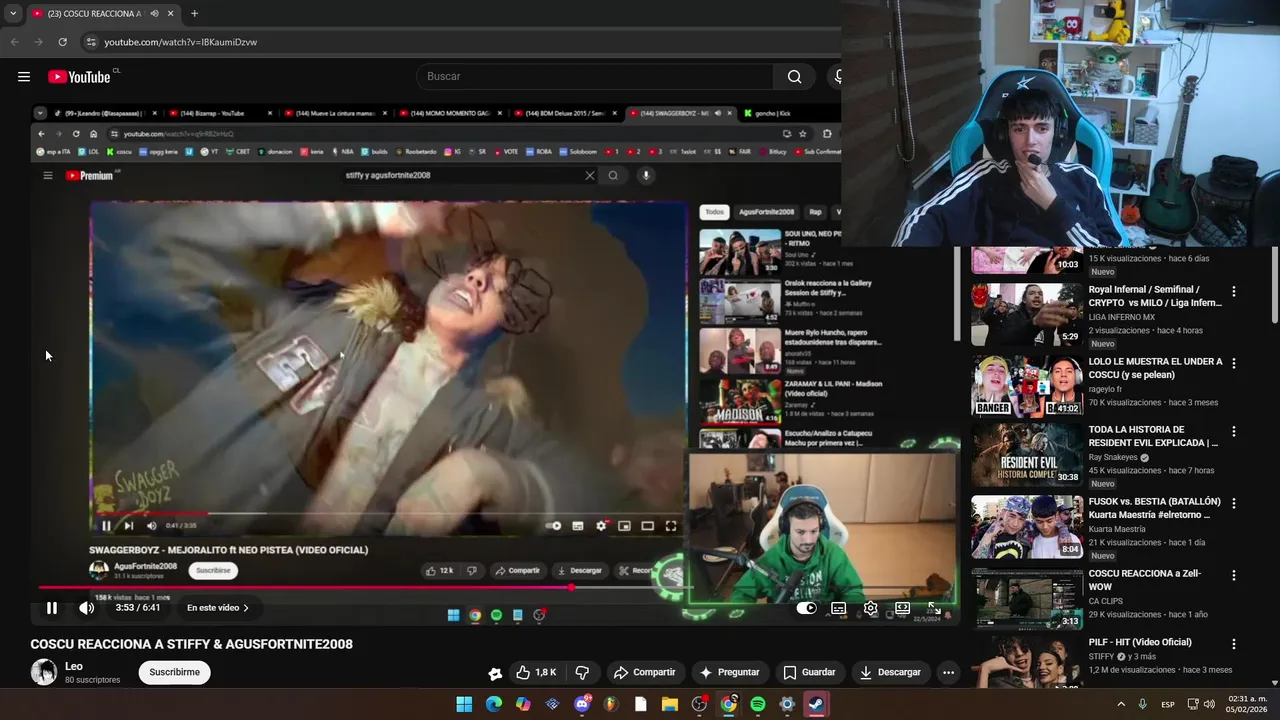
Task: Switch player to theater mode
Action: (902, 608)
